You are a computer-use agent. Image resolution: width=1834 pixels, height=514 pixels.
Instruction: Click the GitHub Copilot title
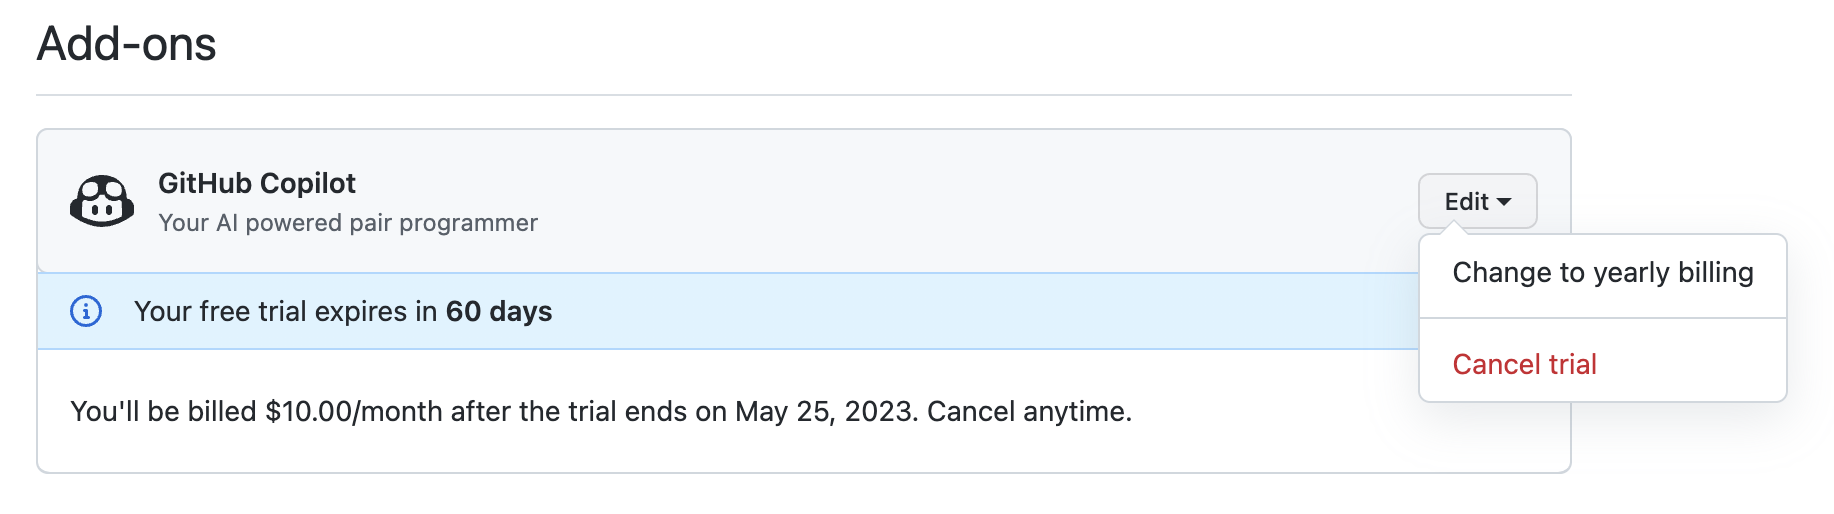(257, 183)
